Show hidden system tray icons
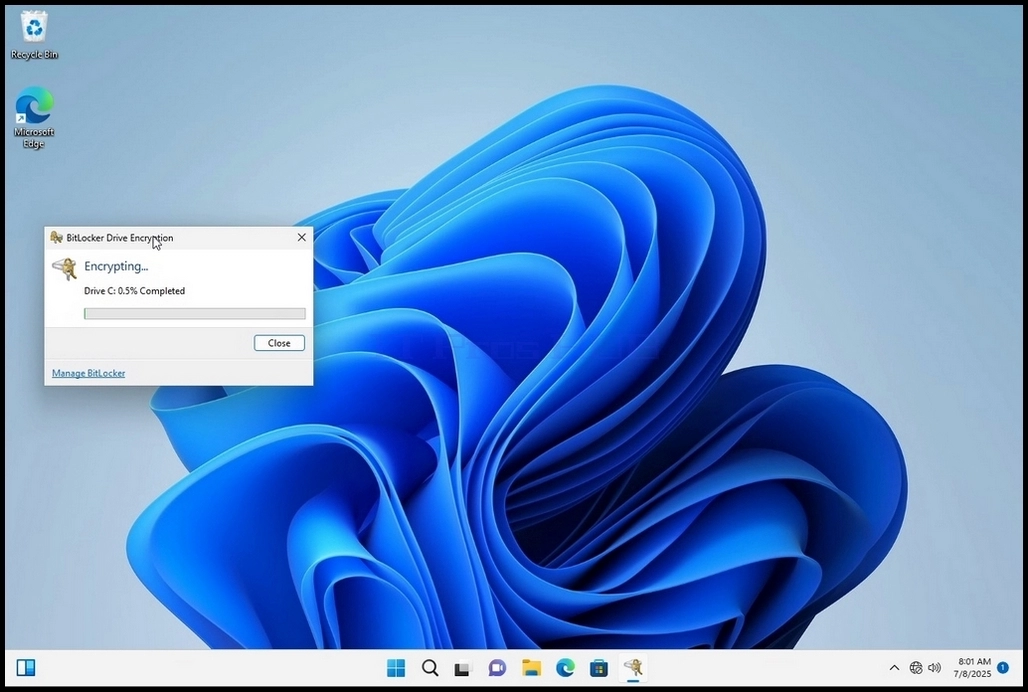Screen dimensions: 1028x692 [894, 668]
